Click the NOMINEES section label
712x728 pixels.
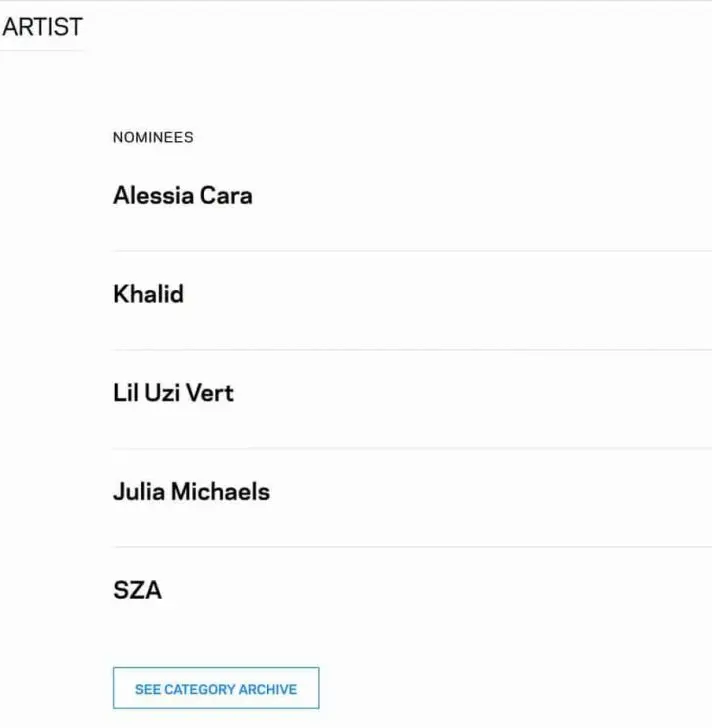[x=153, y=137]
